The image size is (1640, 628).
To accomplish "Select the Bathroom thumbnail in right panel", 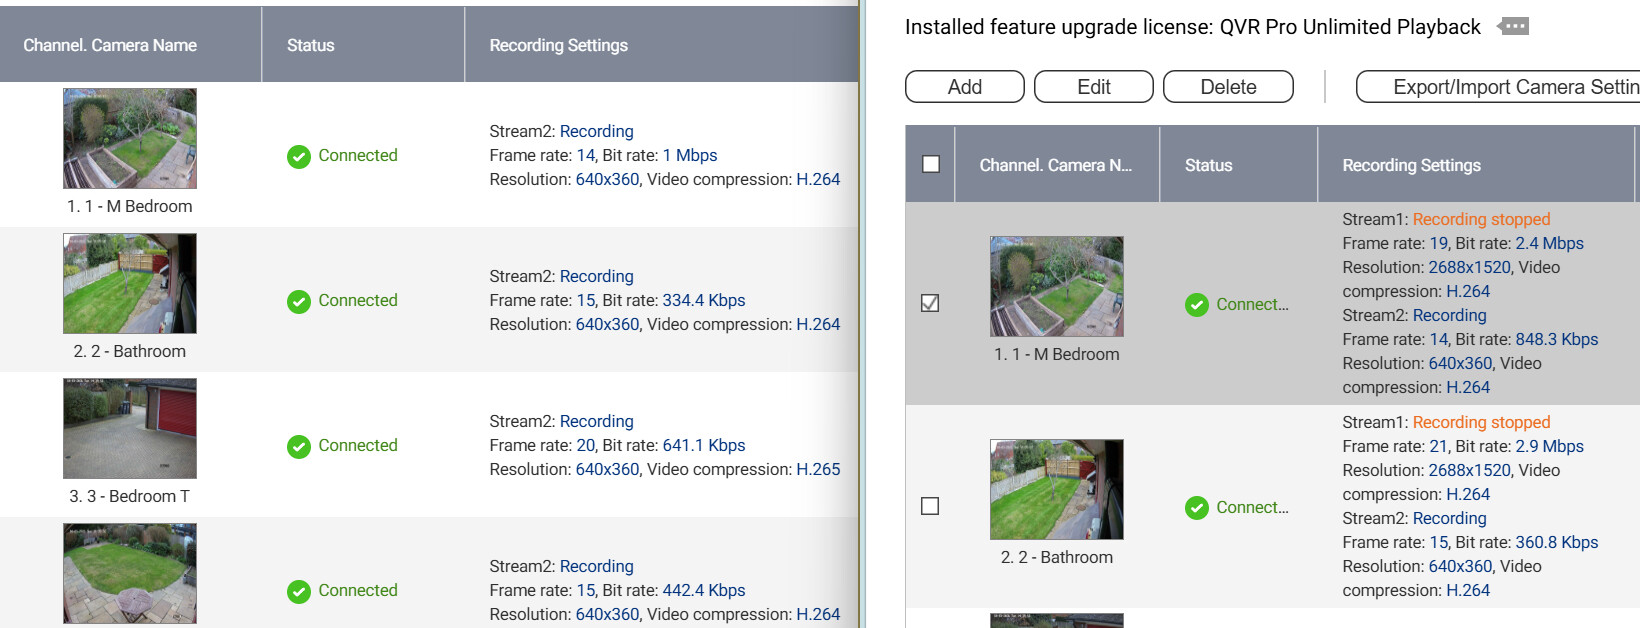I will [1056, 489].
